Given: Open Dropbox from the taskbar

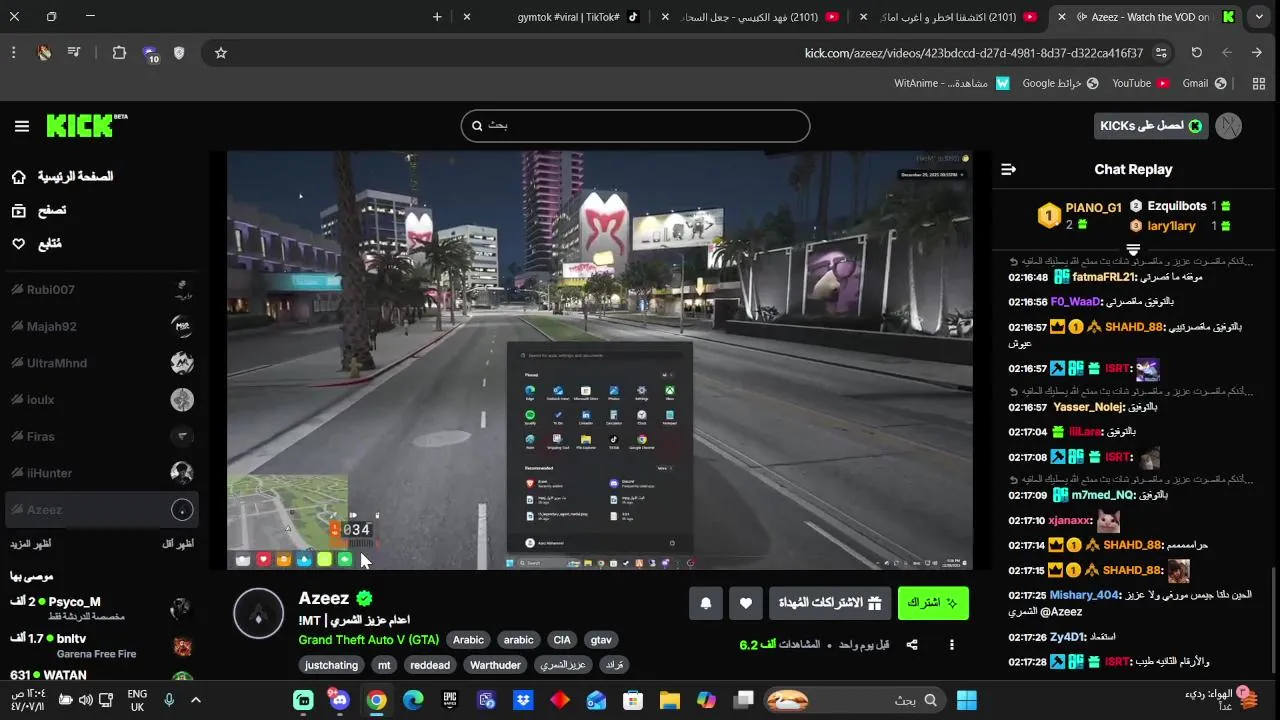Looking at the screenshot, I should [522, 700].
